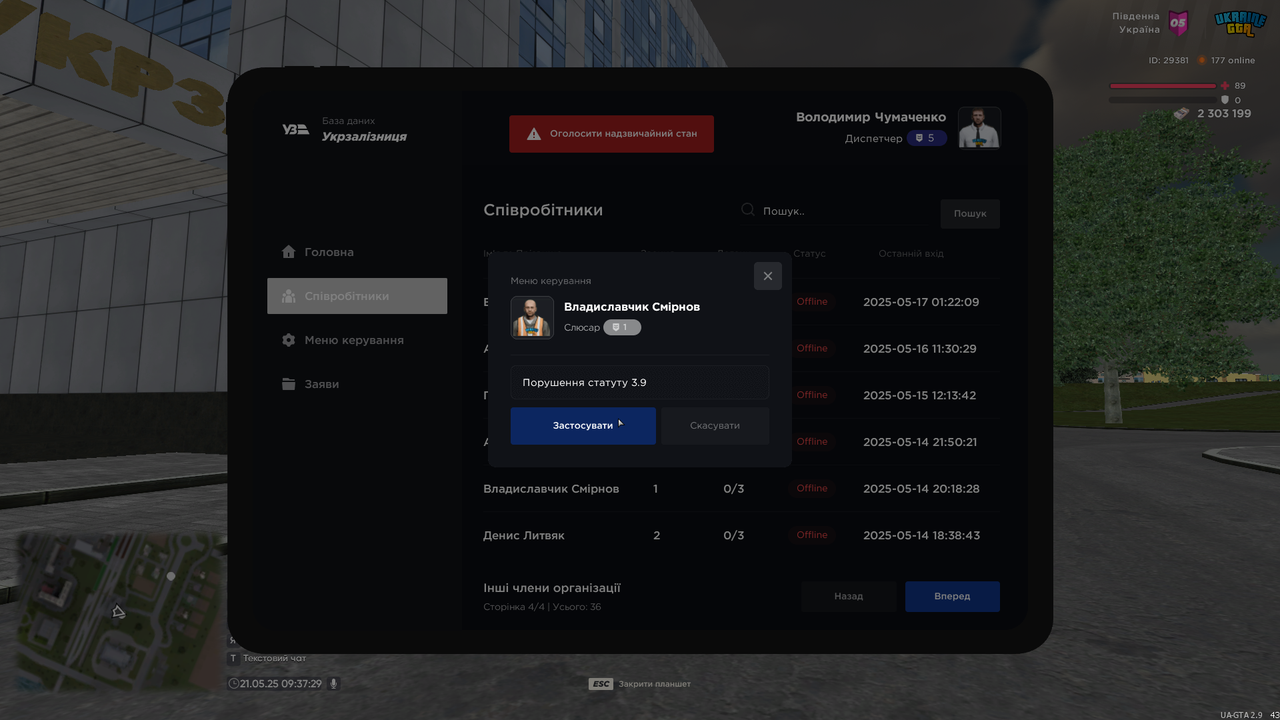Click Offline status in Владиславчик Смірнов row
This screenshot has width=1280, height=720.
812,489
